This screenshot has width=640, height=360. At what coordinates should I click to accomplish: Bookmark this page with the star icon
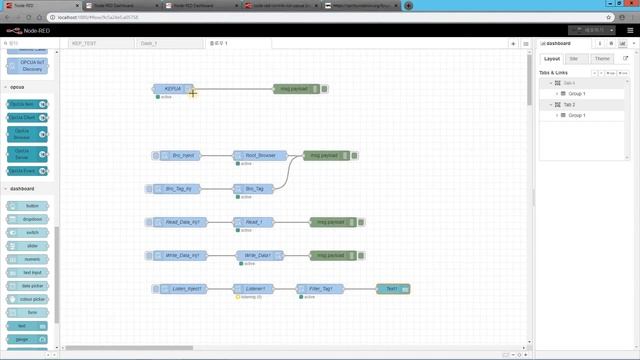coord(608,17)
